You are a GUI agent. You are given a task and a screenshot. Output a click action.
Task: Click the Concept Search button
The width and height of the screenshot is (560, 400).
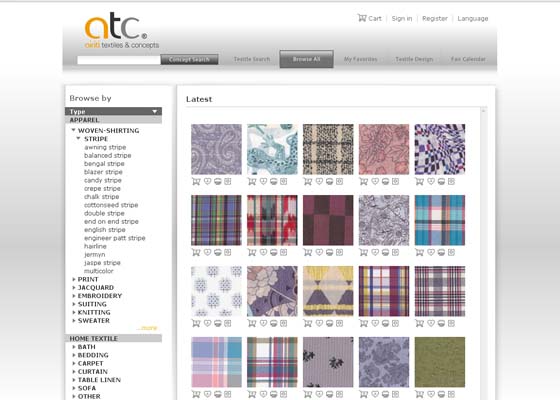[189, 59]
